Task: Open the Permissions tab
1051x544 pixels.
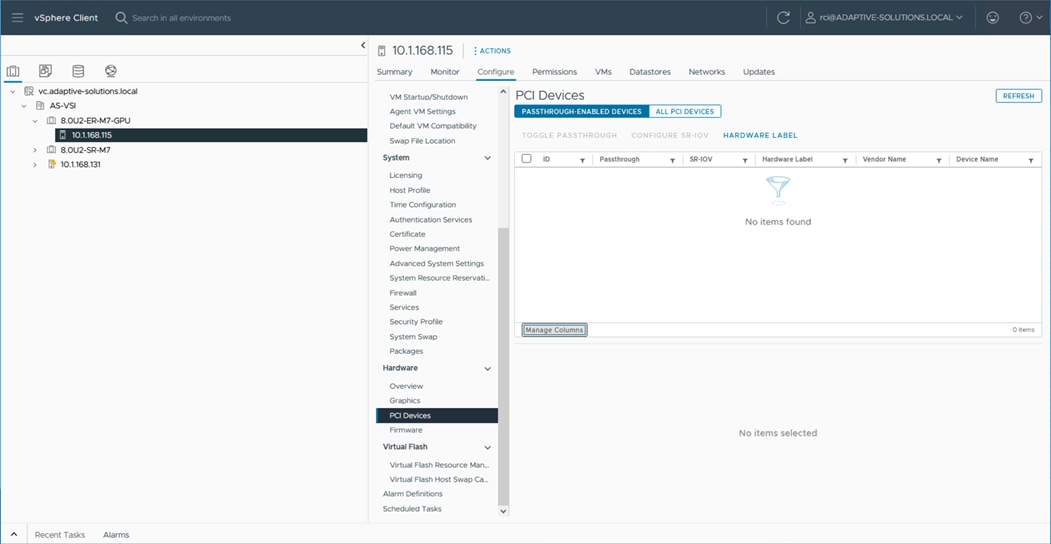Action: tap(554, 72)
